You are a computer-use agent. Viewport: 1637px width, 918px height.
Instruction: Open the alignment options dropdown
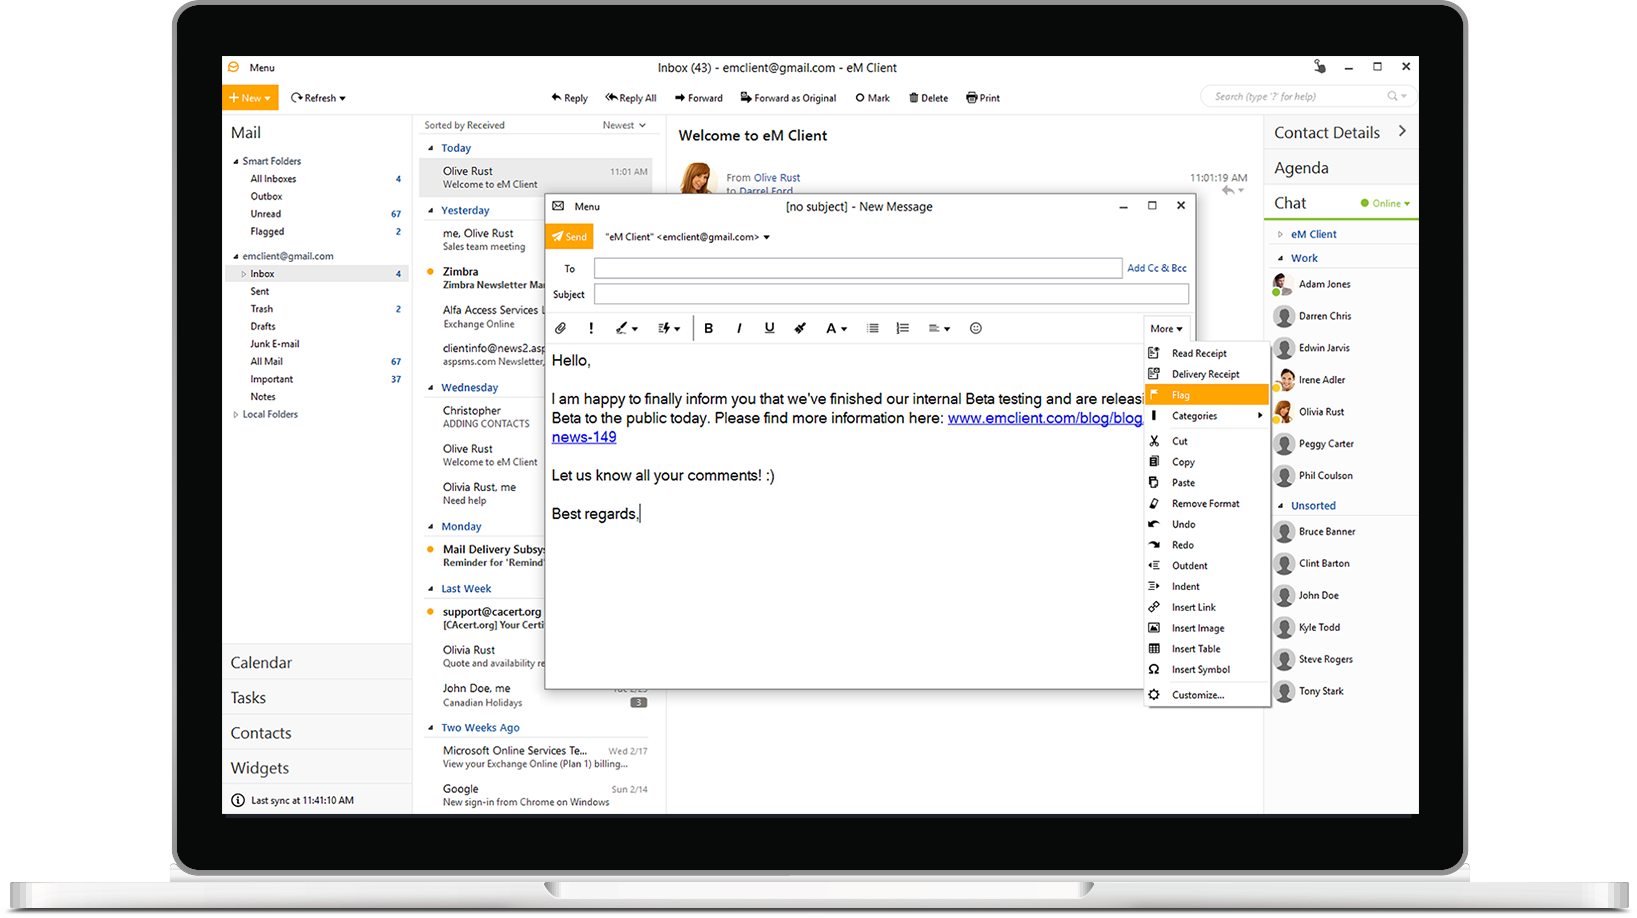[939, 328]
